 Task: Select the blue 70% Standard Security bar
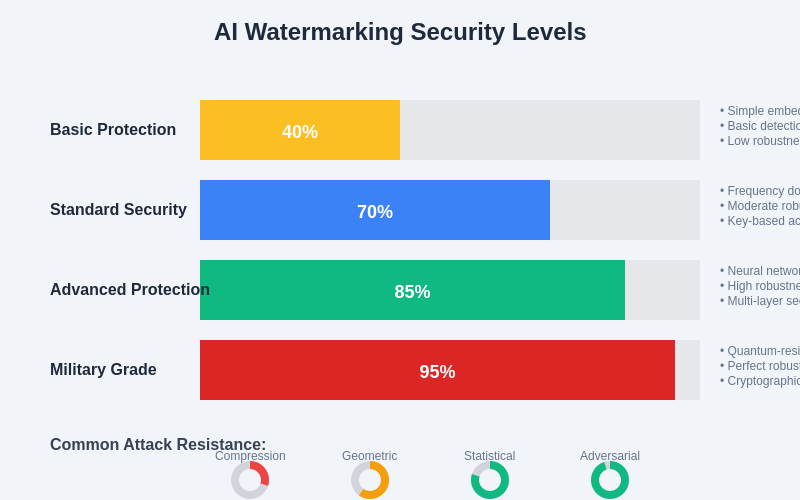375,210
